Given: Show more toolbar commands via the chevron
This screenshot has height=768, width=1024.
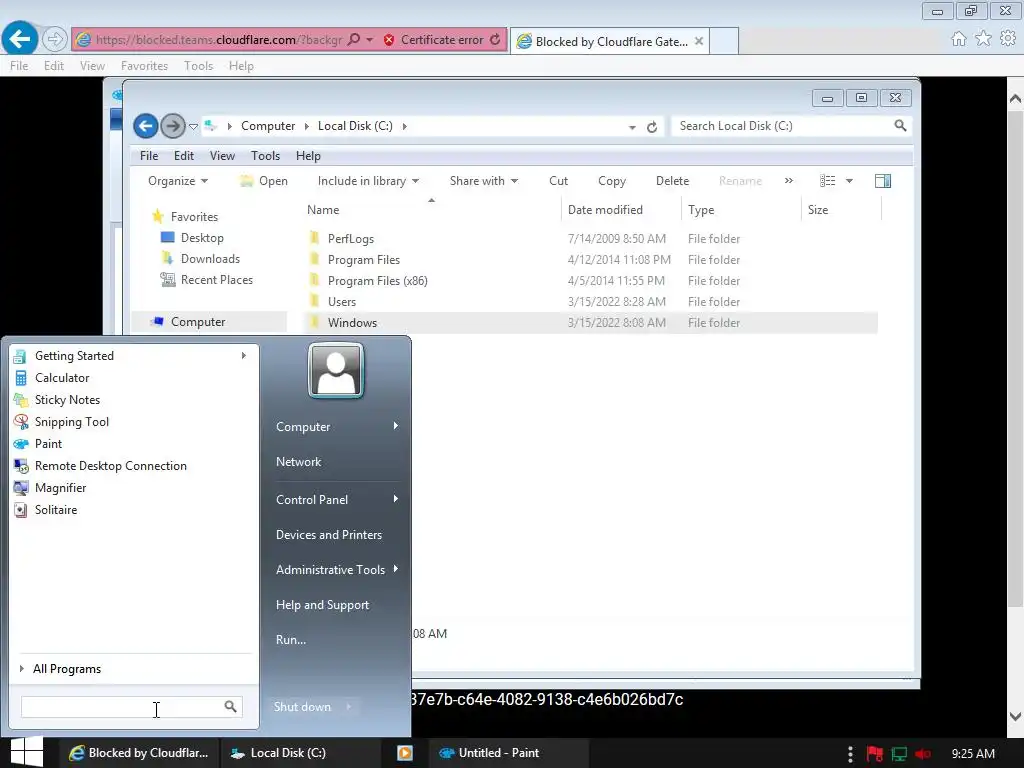Looking at the screenshot, I should (789, 181).
